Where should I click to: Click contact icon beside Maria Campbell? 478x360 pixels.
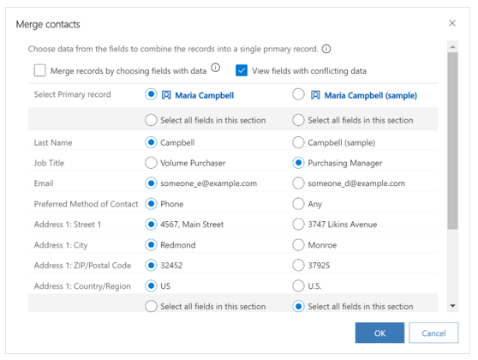pos(166,95)
